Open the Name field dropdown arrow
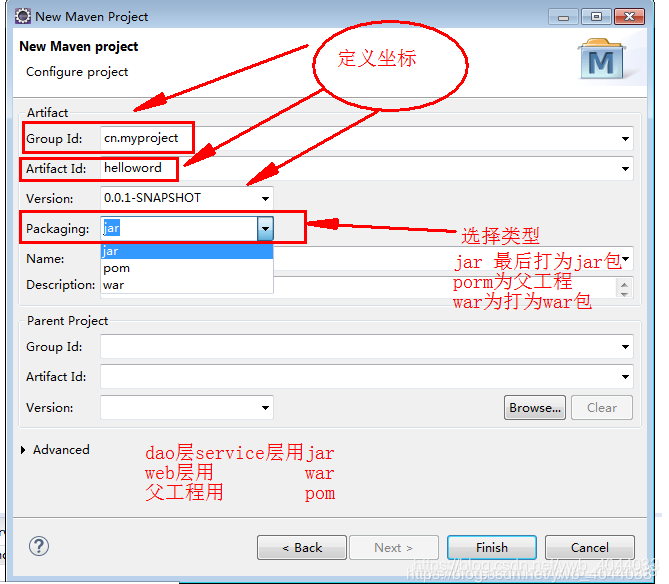Image resolution: width=669 pixels, height=584 pixels. point(626,259)
